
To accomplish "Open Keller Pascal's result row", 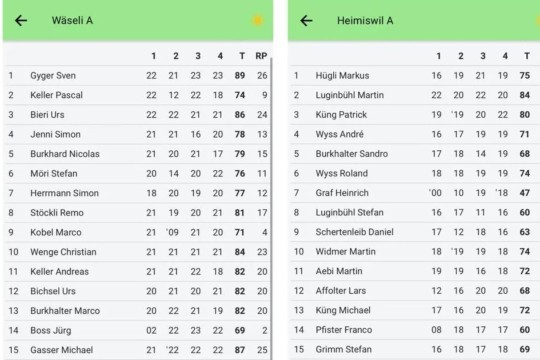I will point(137,95).
